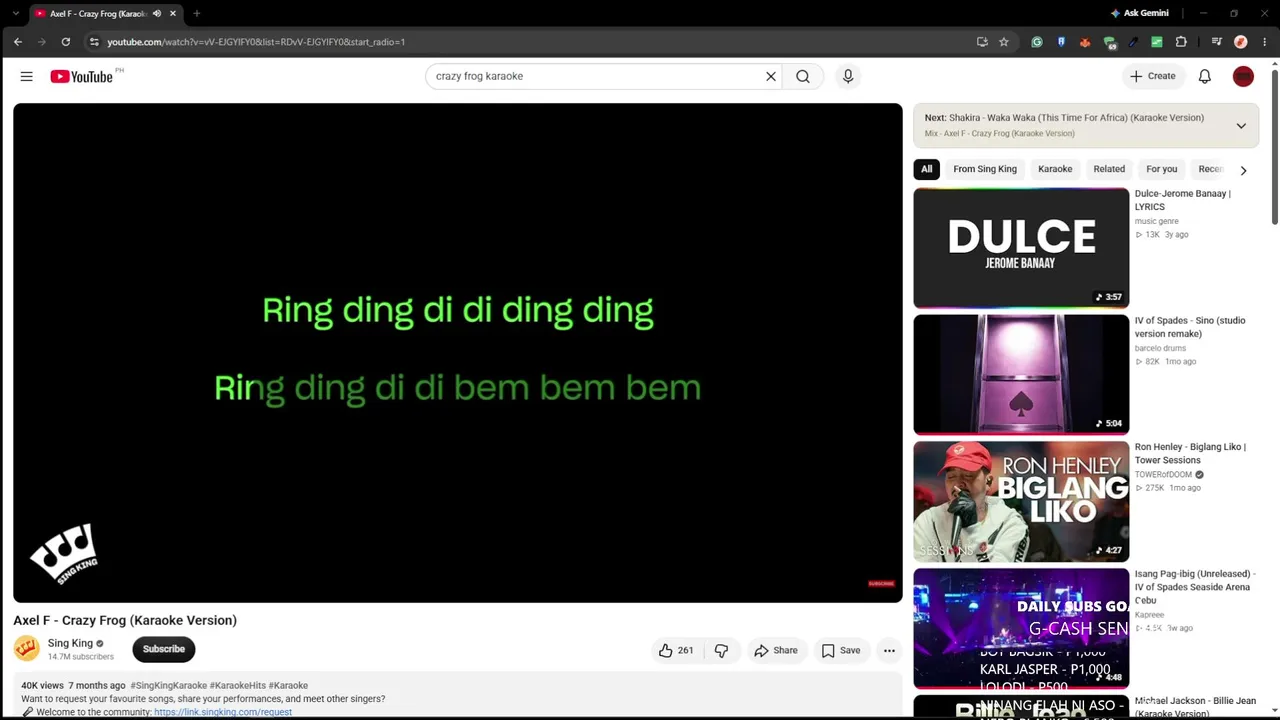Open the Extensions puzzle menu
This screenshot has width=1280, height=720.
pos(1181,42)
